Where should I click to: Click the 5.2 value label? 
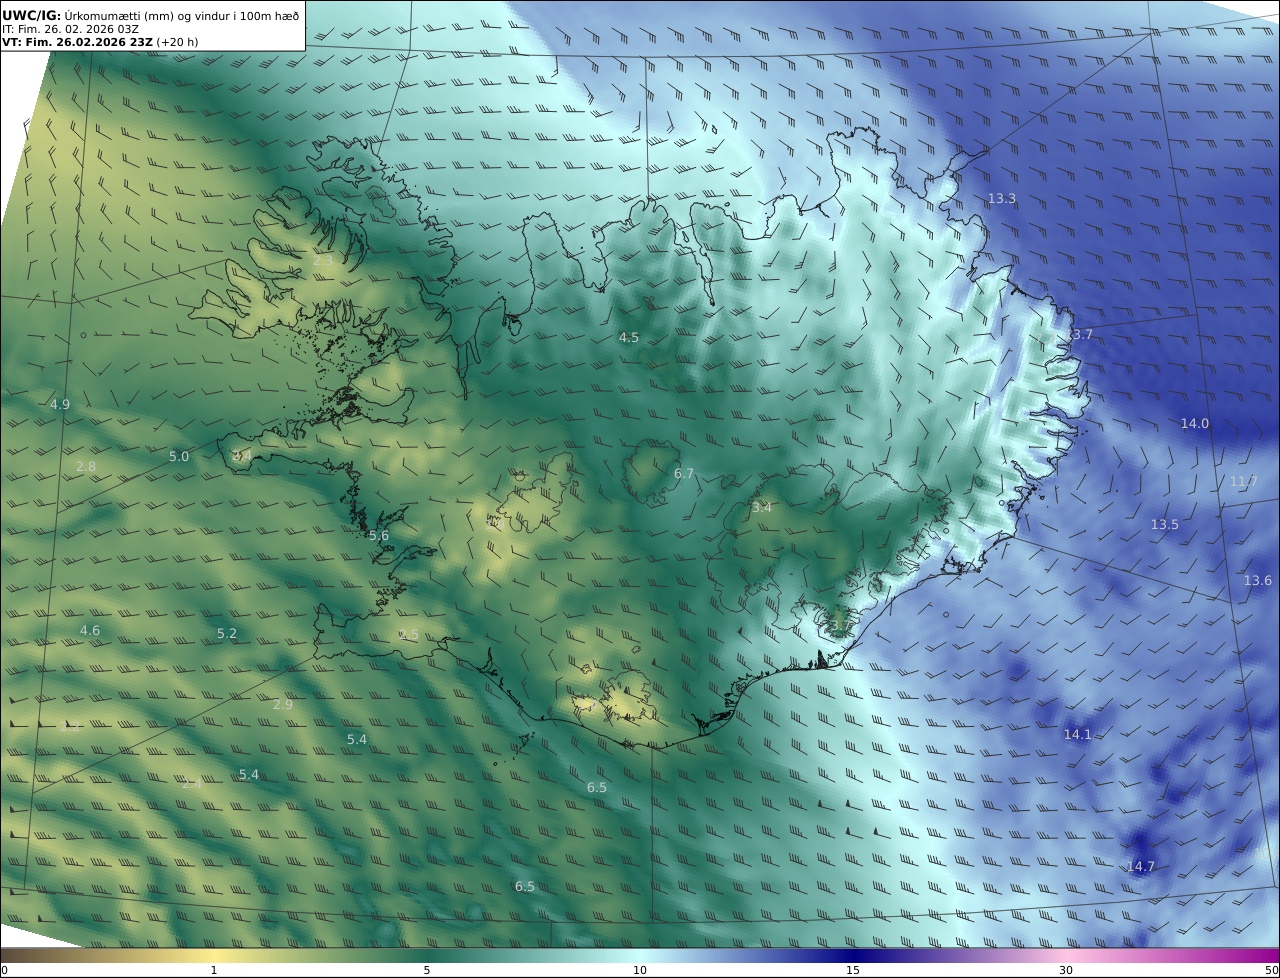(227, 634)
